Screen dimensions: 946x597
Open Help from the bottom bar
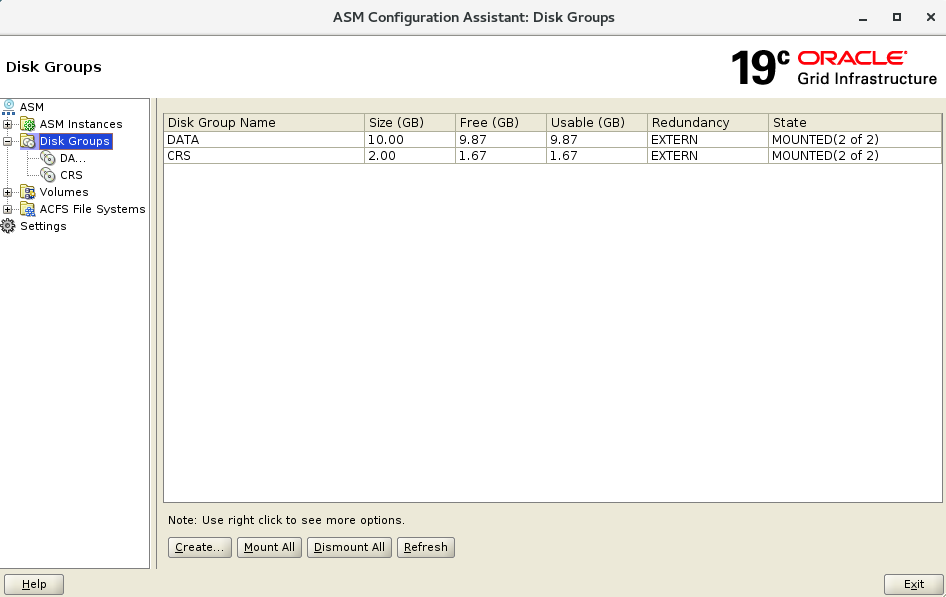click(x=34, y=584)
